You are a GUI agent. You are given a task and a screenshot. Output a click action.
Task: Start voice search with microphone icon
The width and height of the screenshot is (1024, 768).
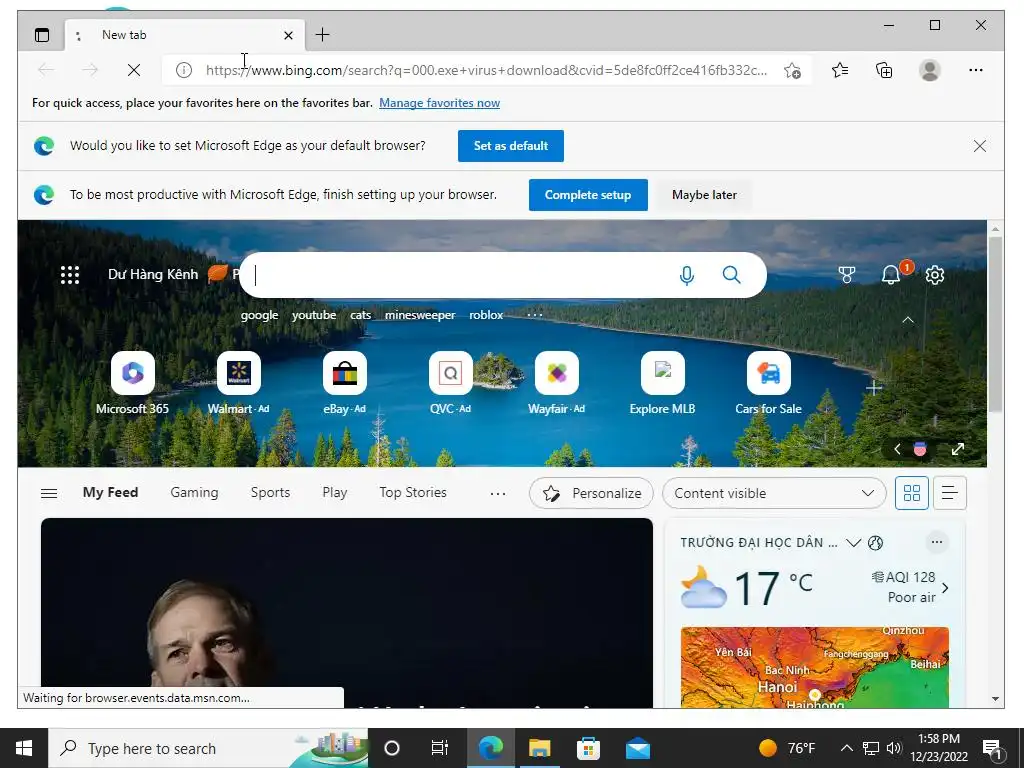(686, 275)
